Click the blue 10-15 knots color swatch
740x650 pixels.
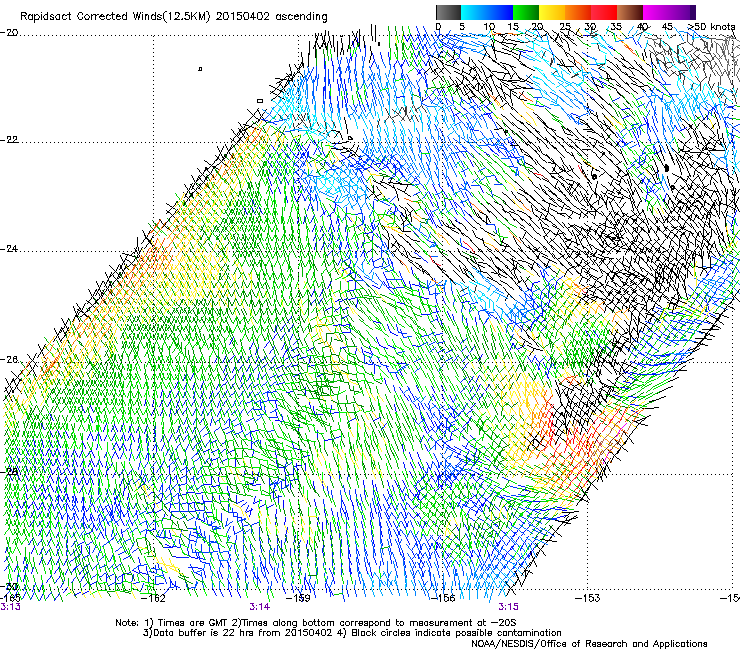click(x=499, y=12)
